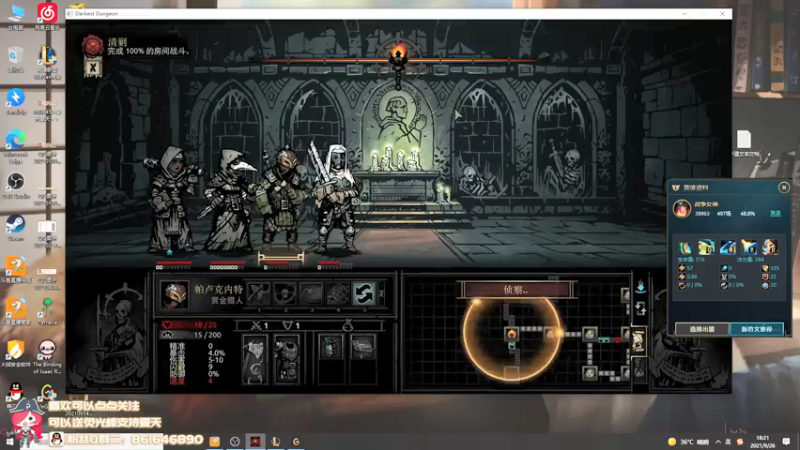This screenshot has height=450, width=800.
Task: Select the third combat skill icon
Action: (311, 293)
